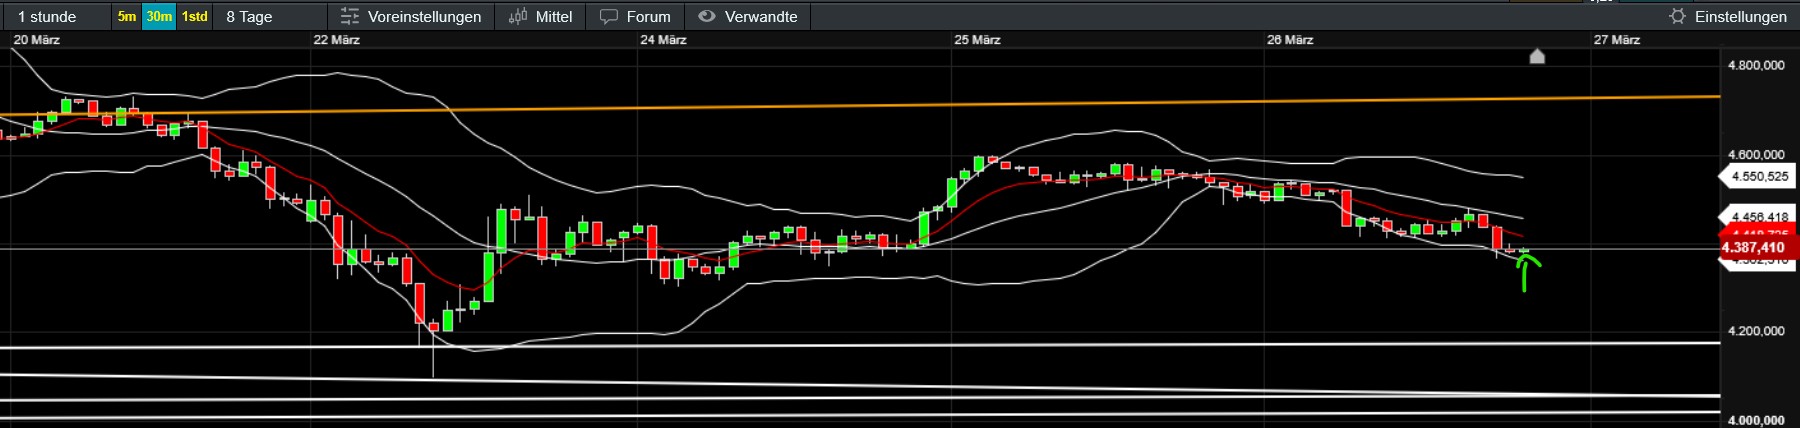
Task: Click the eye icon next to Verwandte
Action: pyautogui.click(x=706, y=16)
